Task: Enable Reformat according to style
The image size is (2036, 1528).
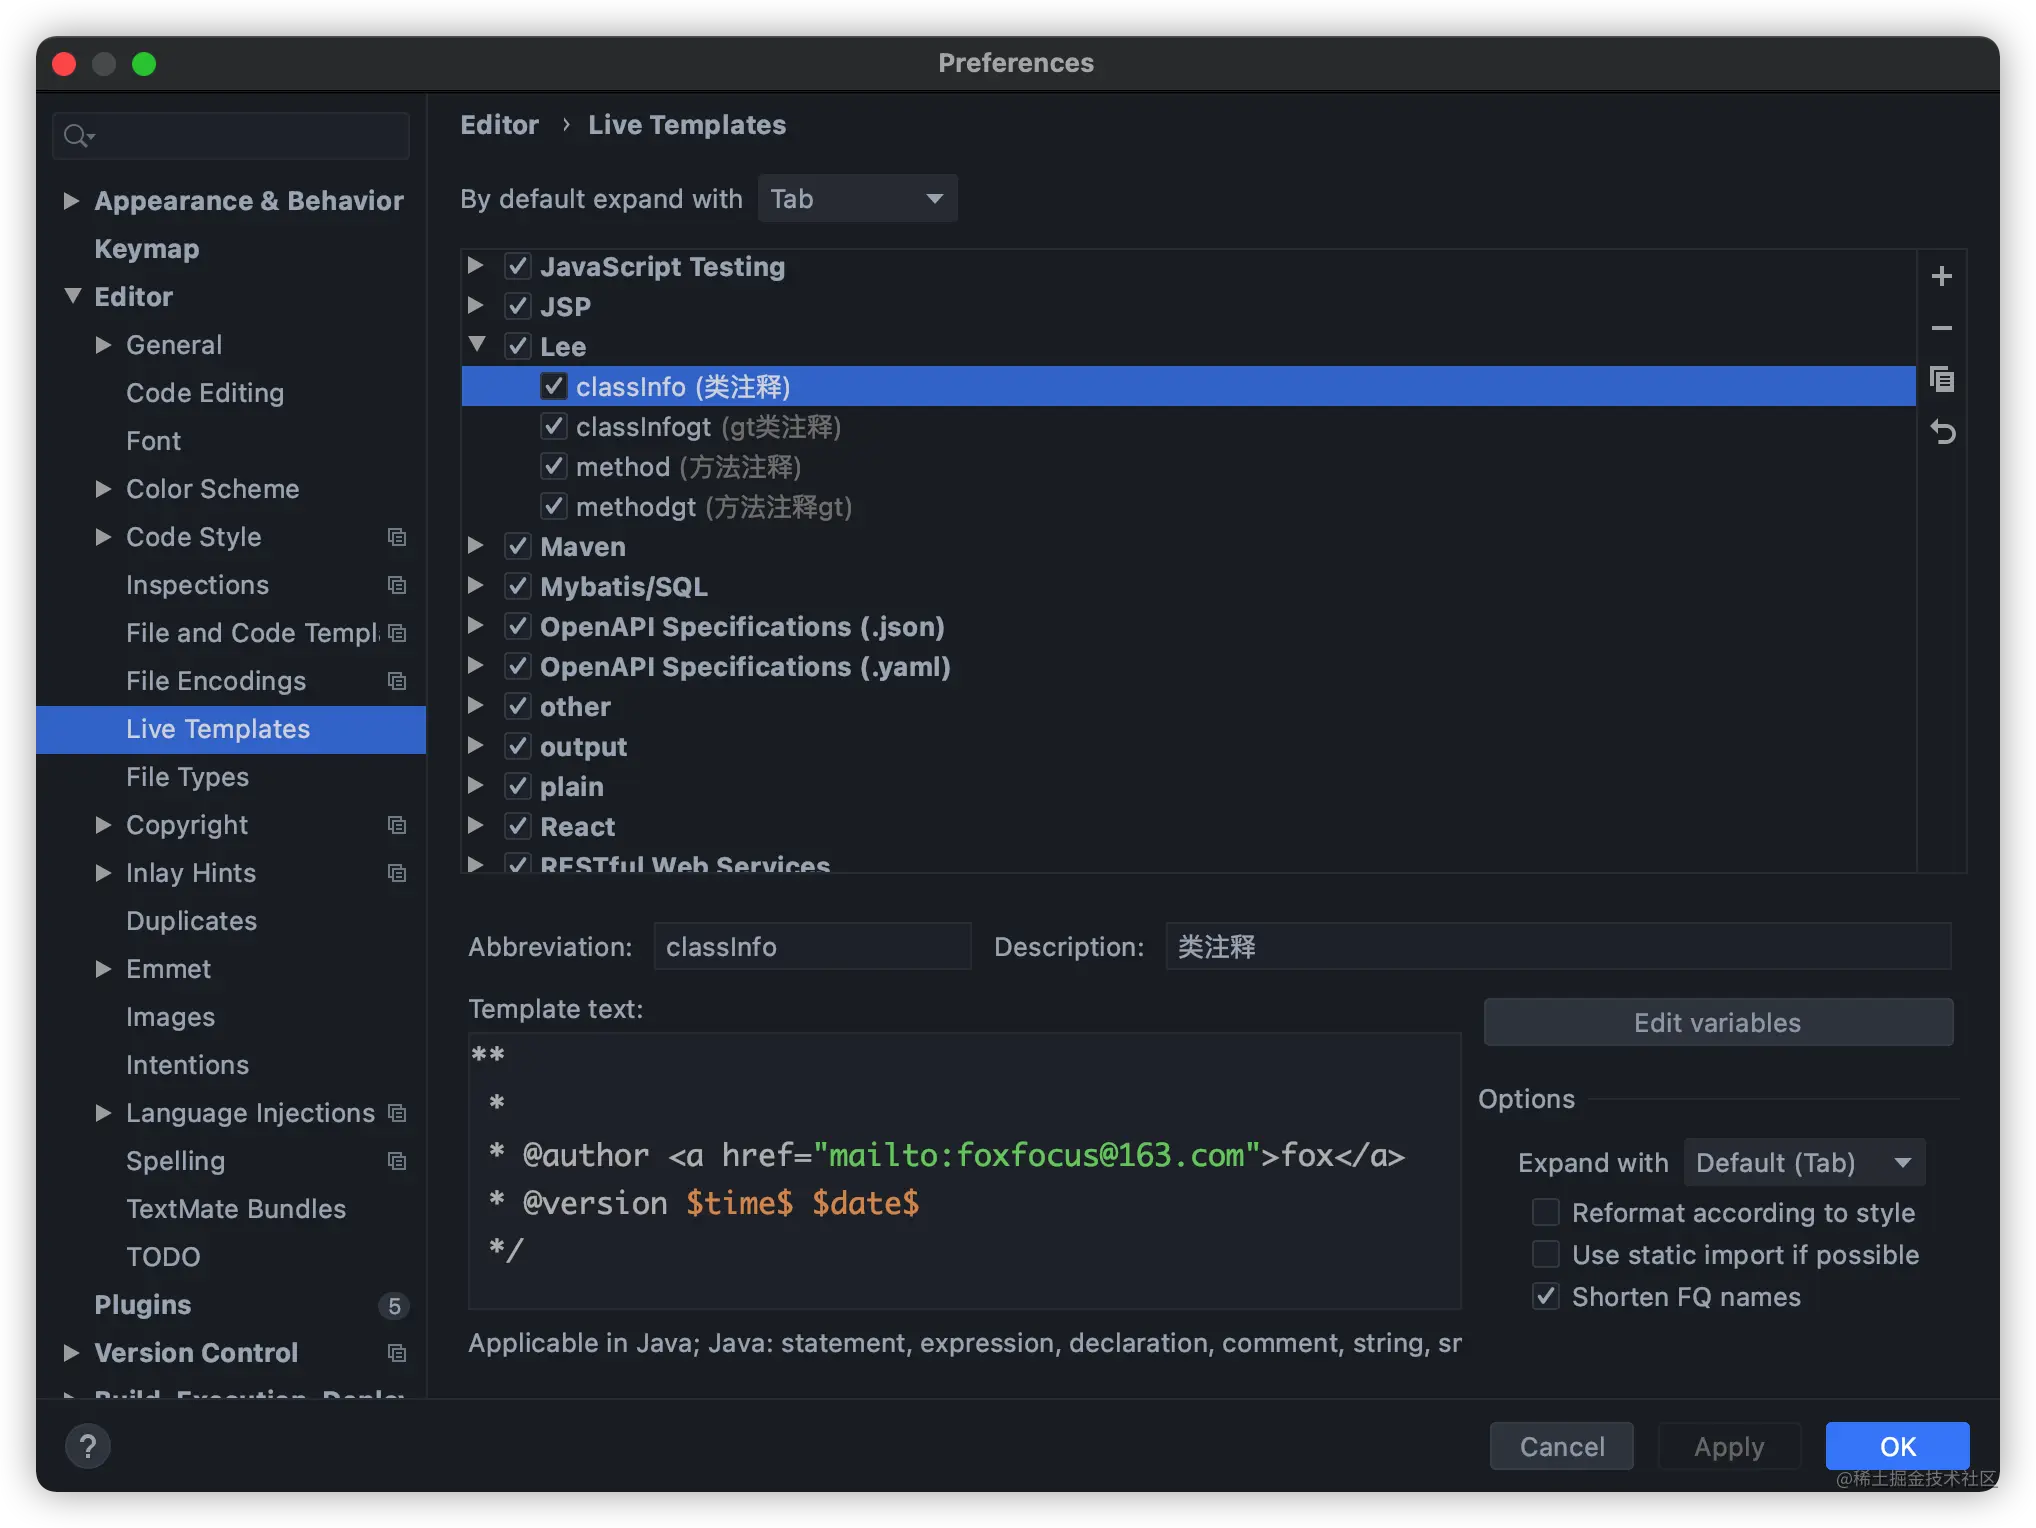Action: [x=1545, y=1212]
